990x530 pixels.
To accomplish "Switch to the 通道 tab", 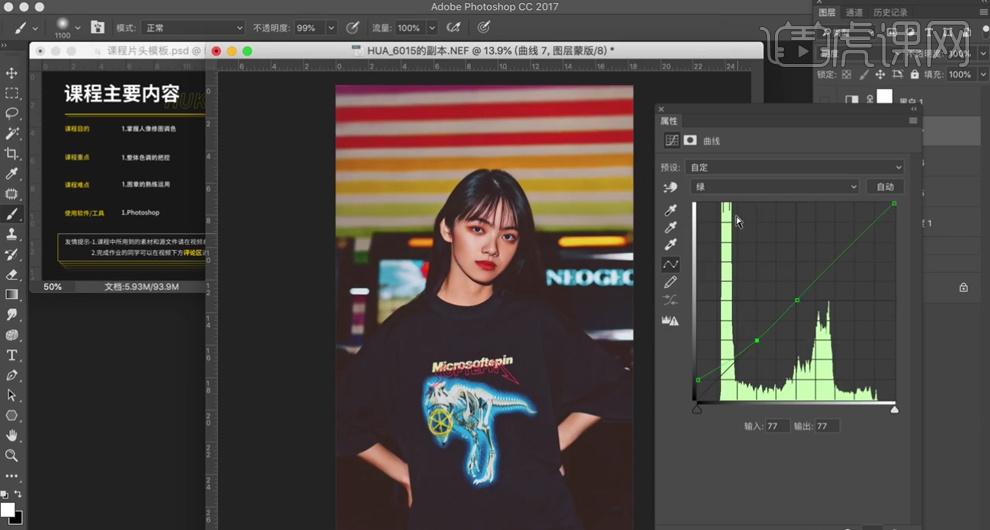I will click(x=854, y=12).
